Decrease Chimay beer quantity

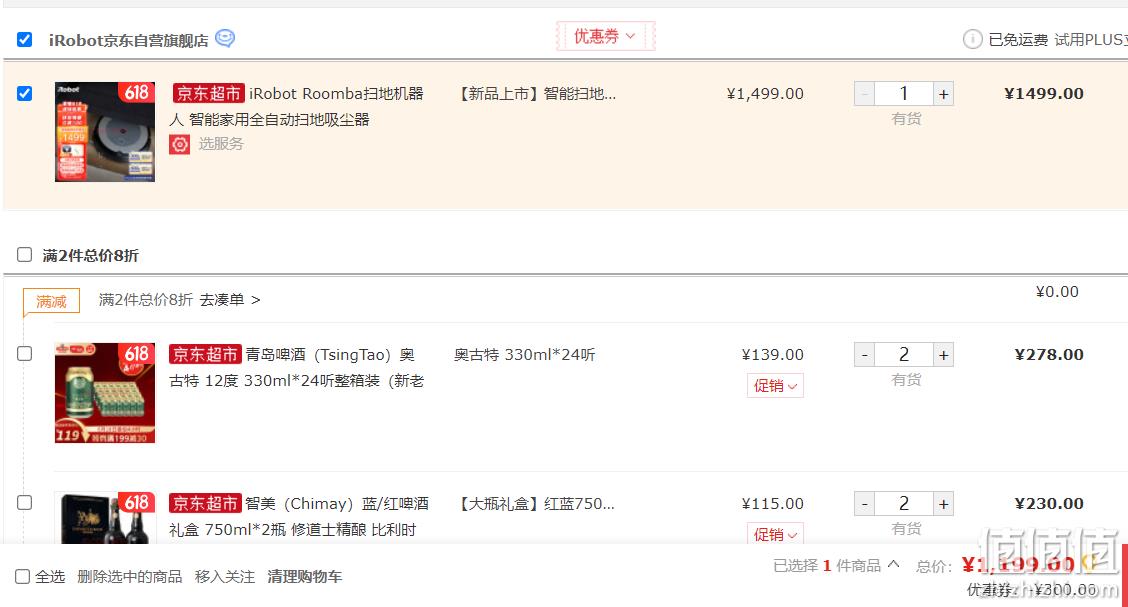(864, 504)
